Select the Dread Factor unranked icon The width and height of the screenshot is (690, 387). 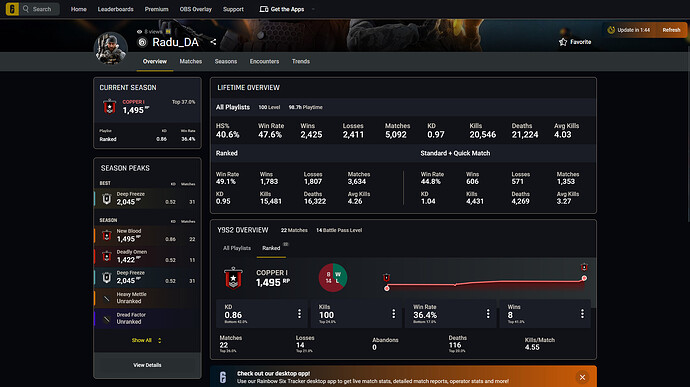click(106, 319)
